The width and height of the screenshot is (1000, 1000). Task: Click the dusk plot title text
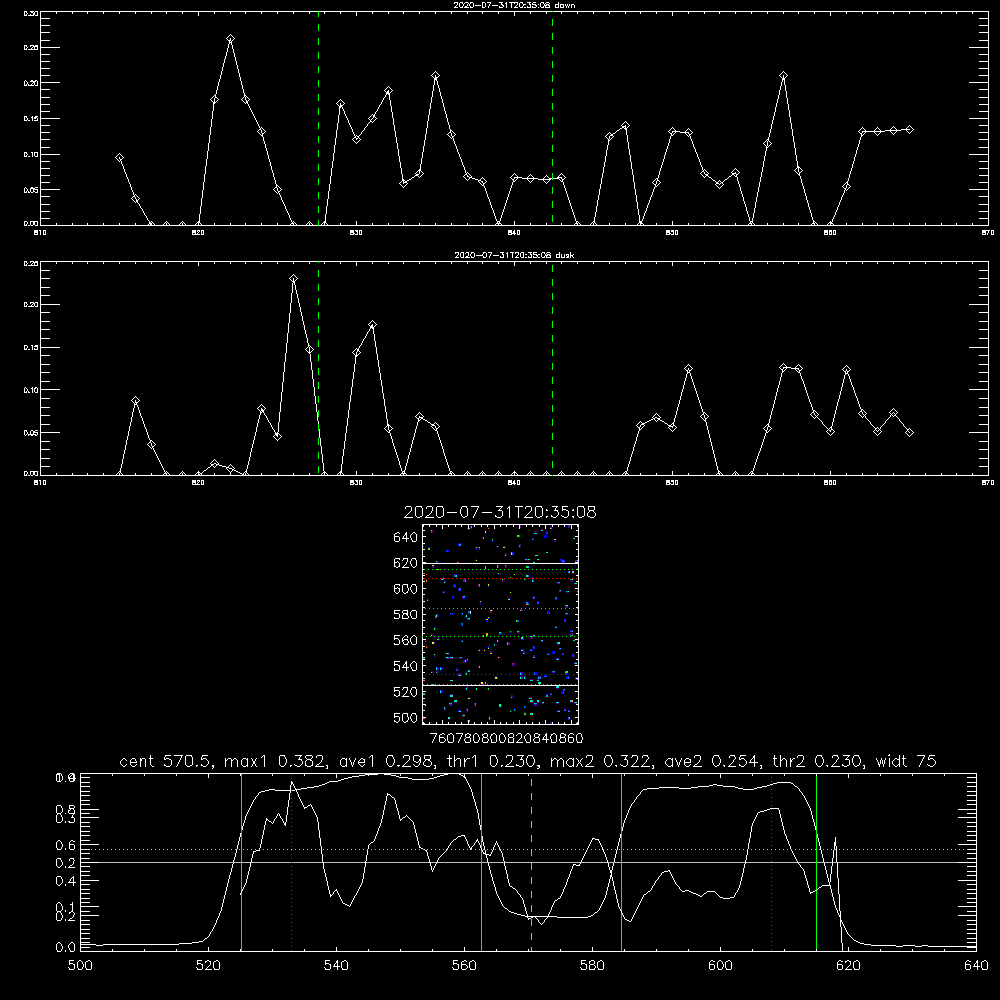(x=514, y=255)
